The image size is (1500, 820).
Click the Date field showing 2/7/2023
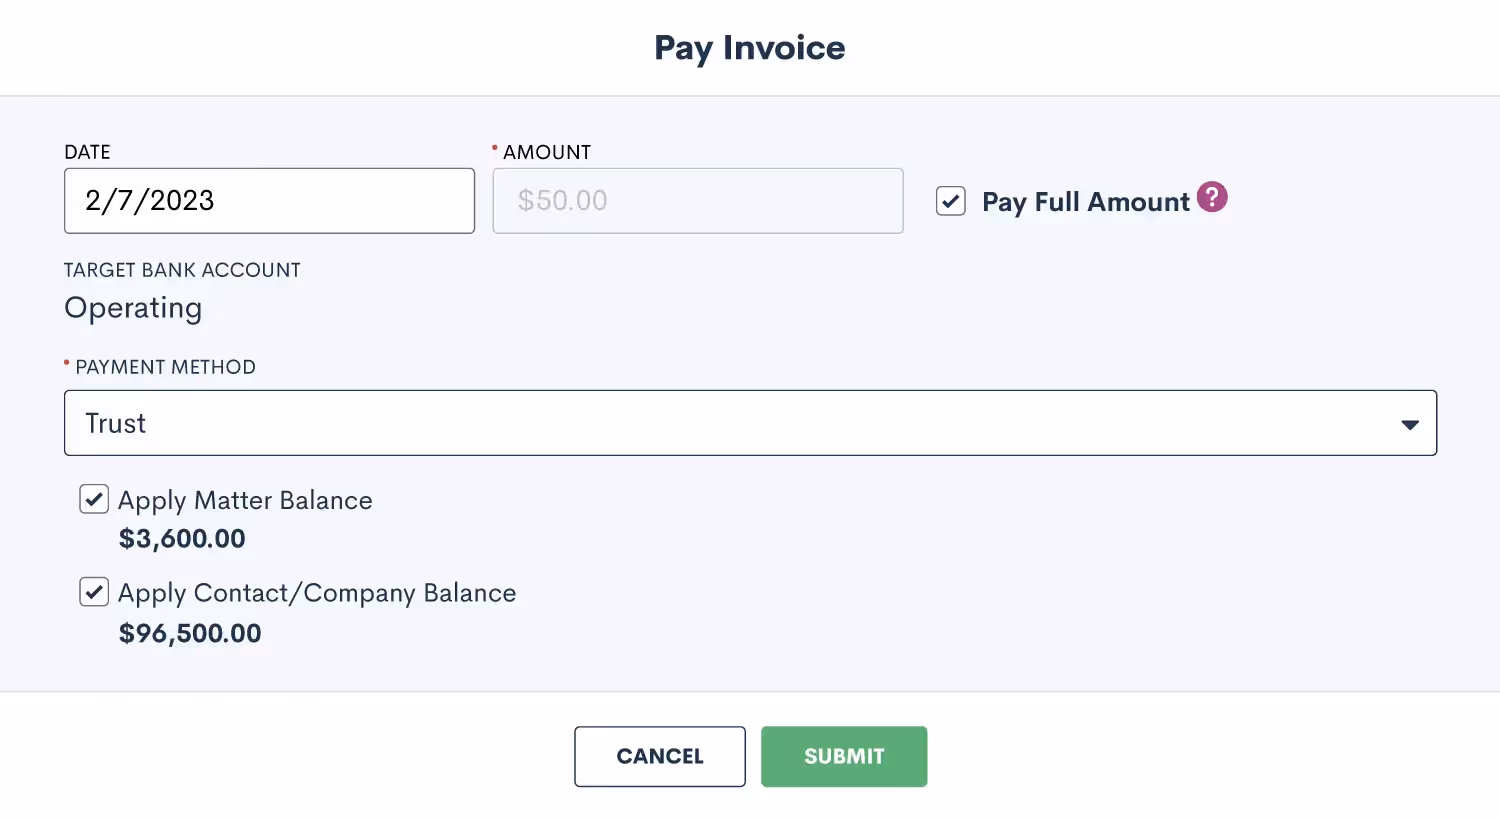(x=269, y=201)
